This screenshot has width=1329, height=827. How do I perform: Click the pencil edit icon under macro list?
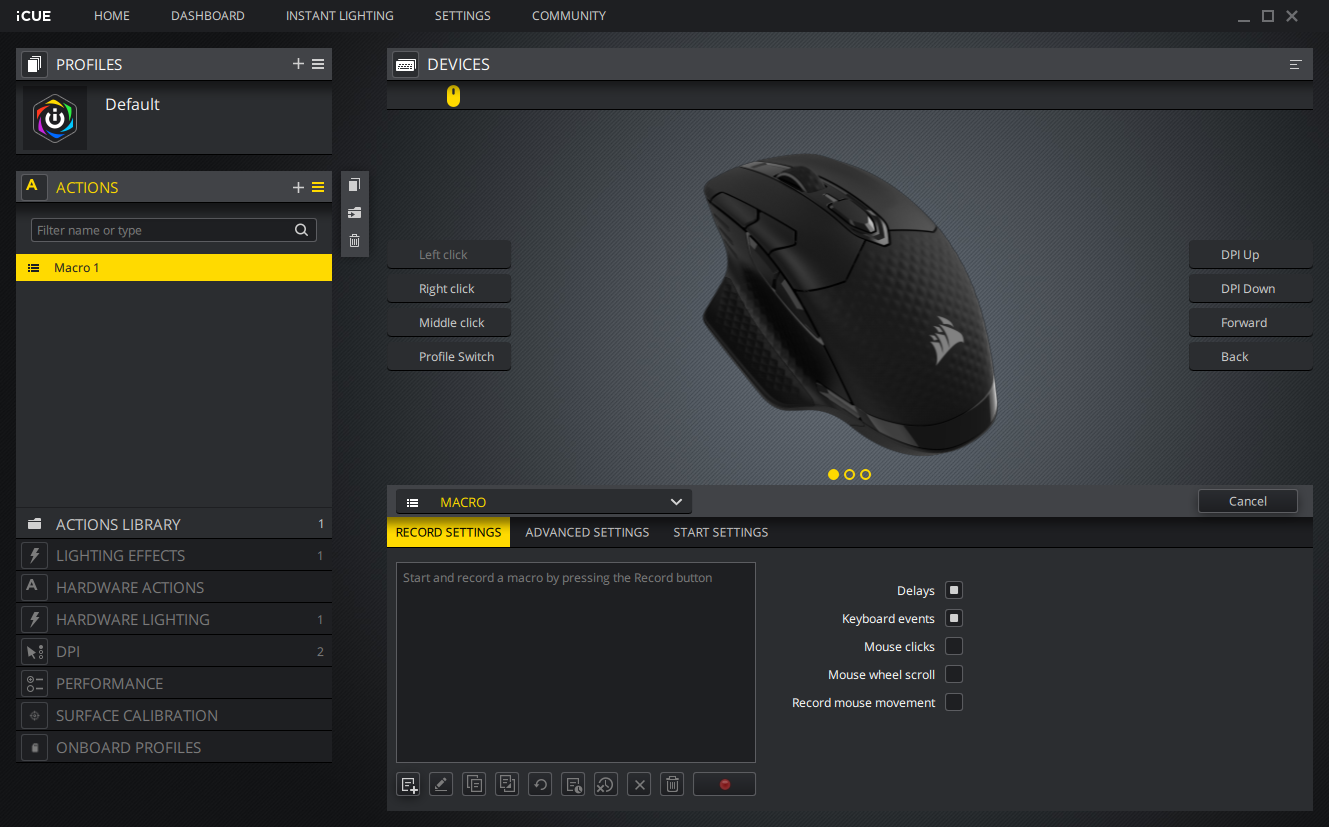441,784
